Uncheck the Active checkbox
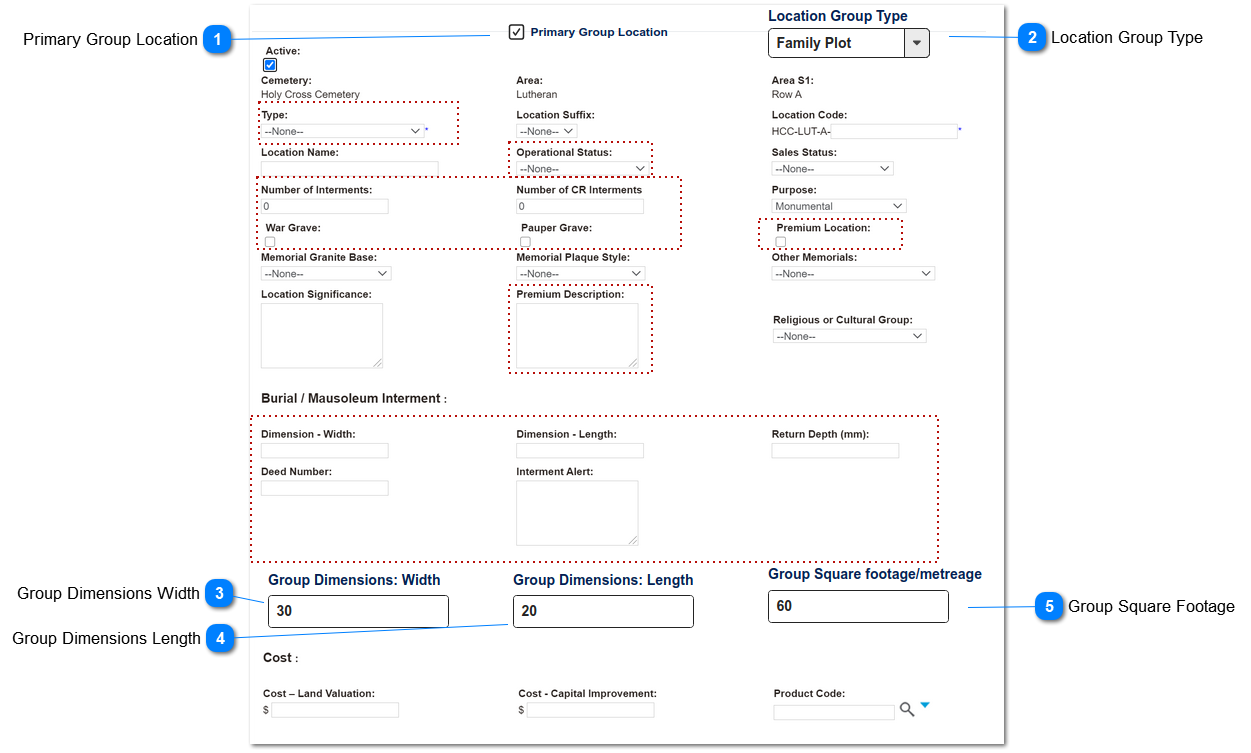 click(x=270, y=65)
